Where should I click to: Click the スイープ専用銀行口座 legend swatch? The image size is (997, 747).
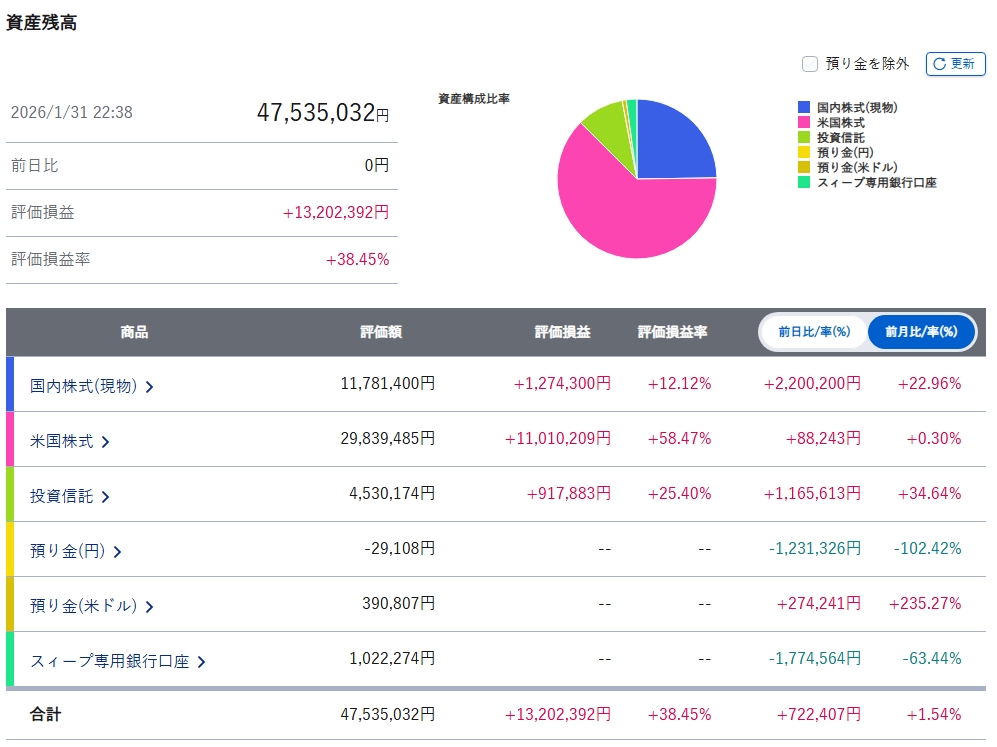tap(804, 182)
